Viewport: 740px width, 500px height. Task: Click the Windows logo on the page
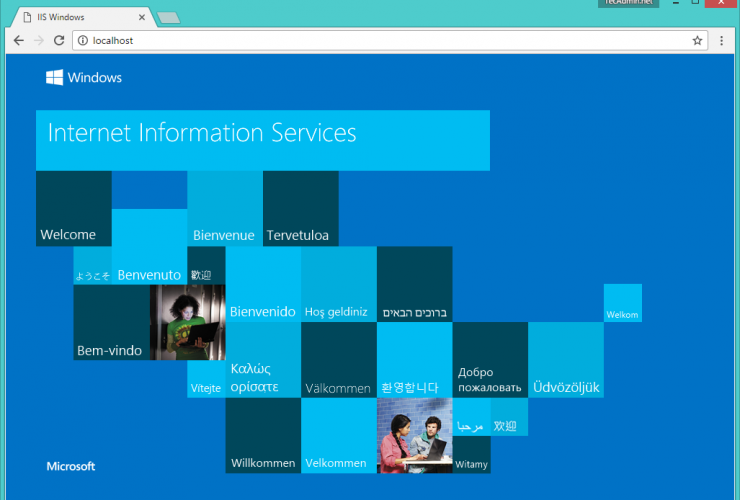pyautogui.click(x=84, y=78)
